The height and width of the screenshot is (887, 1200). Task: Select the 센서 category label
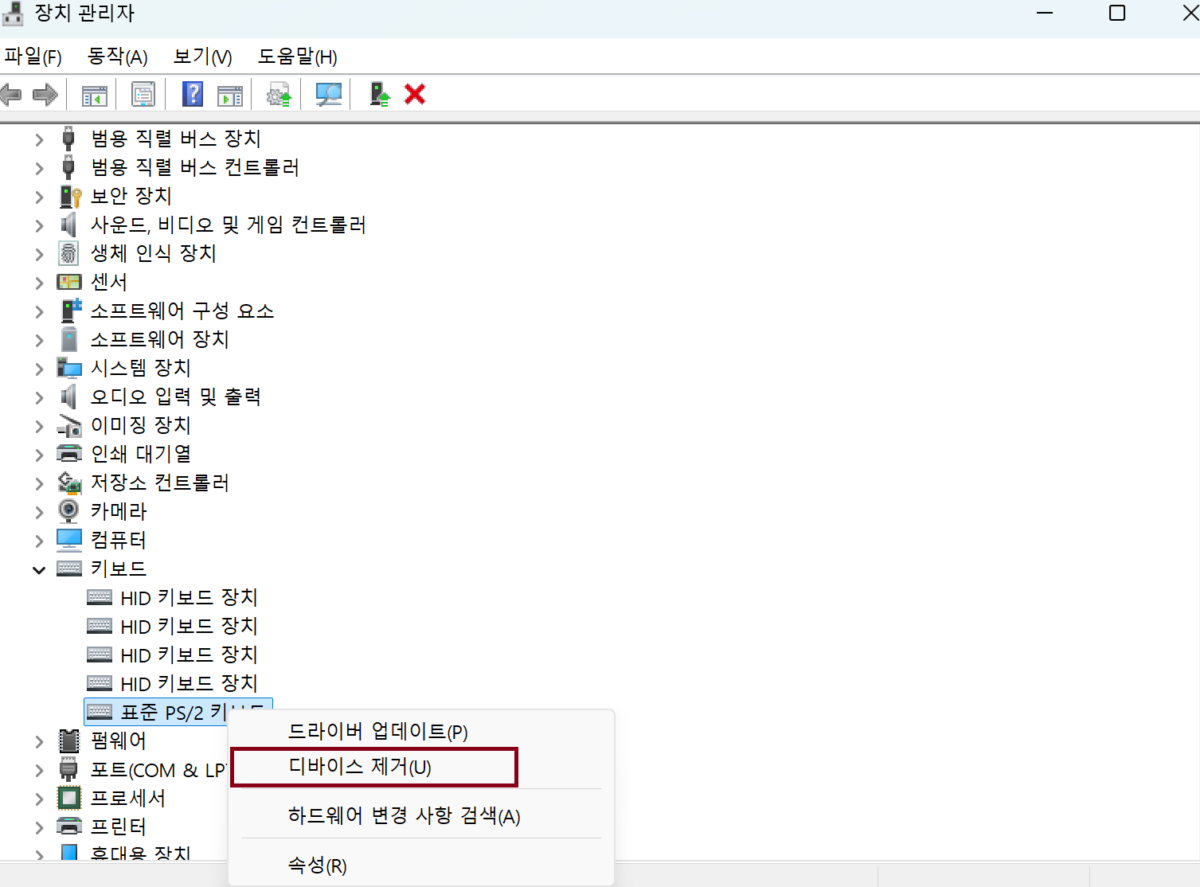(109, 282)
